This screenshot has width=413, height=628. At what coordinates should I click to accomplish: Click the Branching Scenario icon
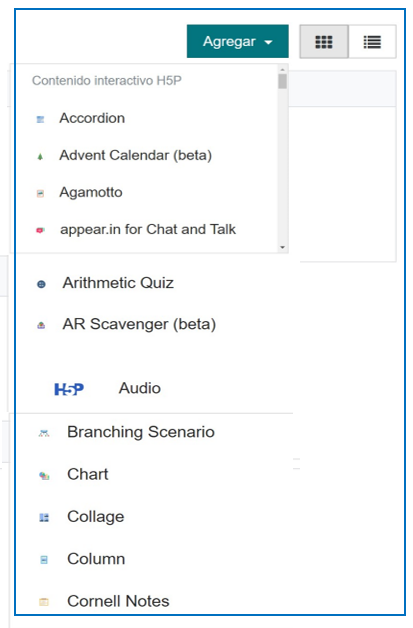pyautogui.click(x=44, y=433)
